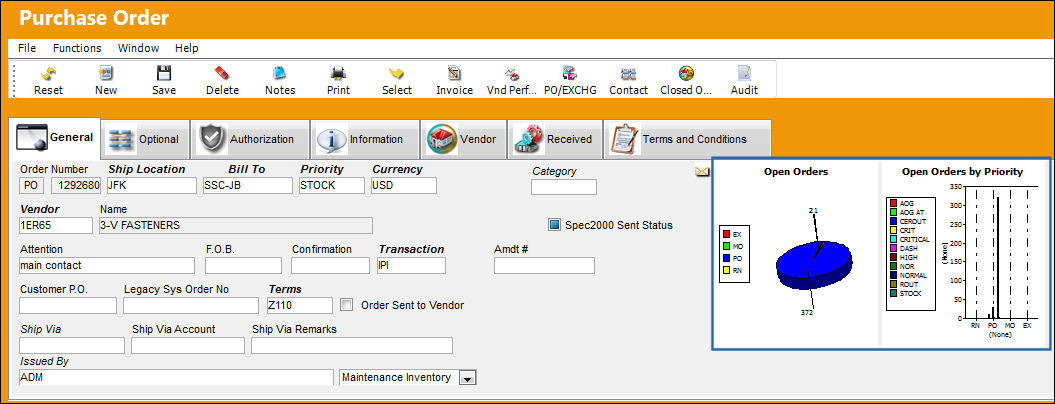Image resolution: width=1055 pixels, height=404 pixels.
Task: Switch to the Vendor tab
Action: pos(464,139)
